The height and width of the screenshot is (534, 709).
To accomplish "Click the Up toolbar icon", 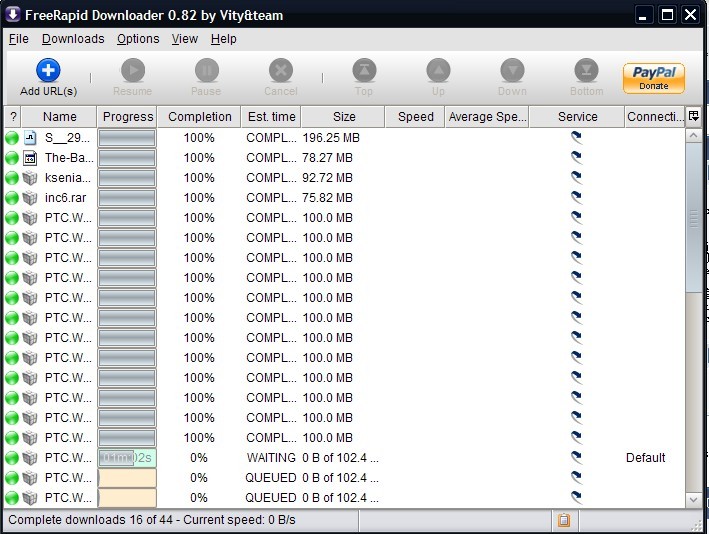I will click(438, 71).
